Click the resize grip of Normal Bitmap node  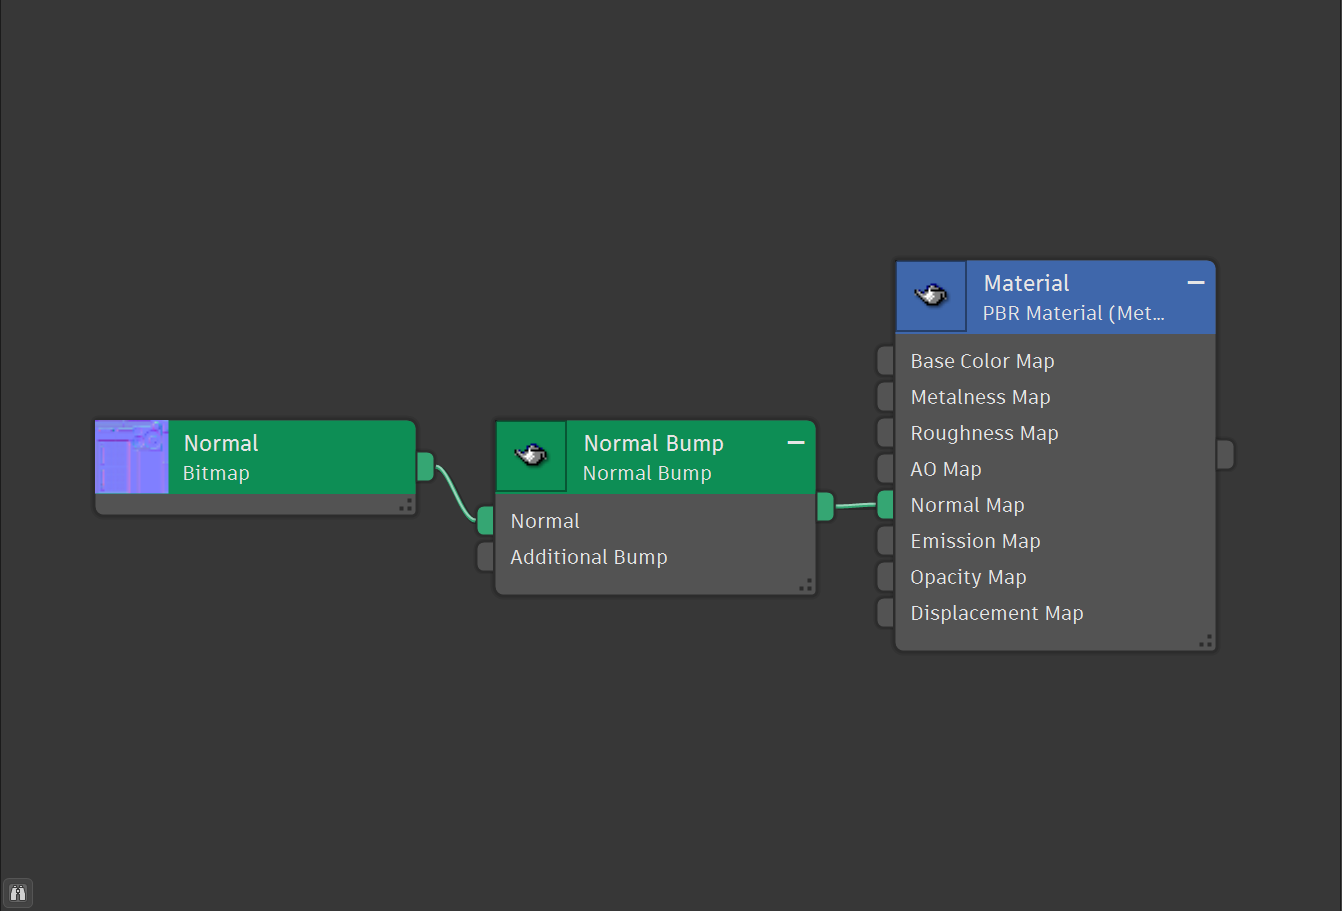pos(406,505)
